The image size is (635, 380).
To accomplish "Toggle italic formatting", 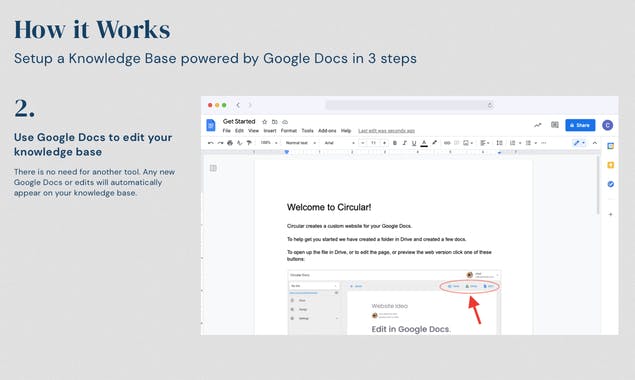I will [x=404, y=143].
